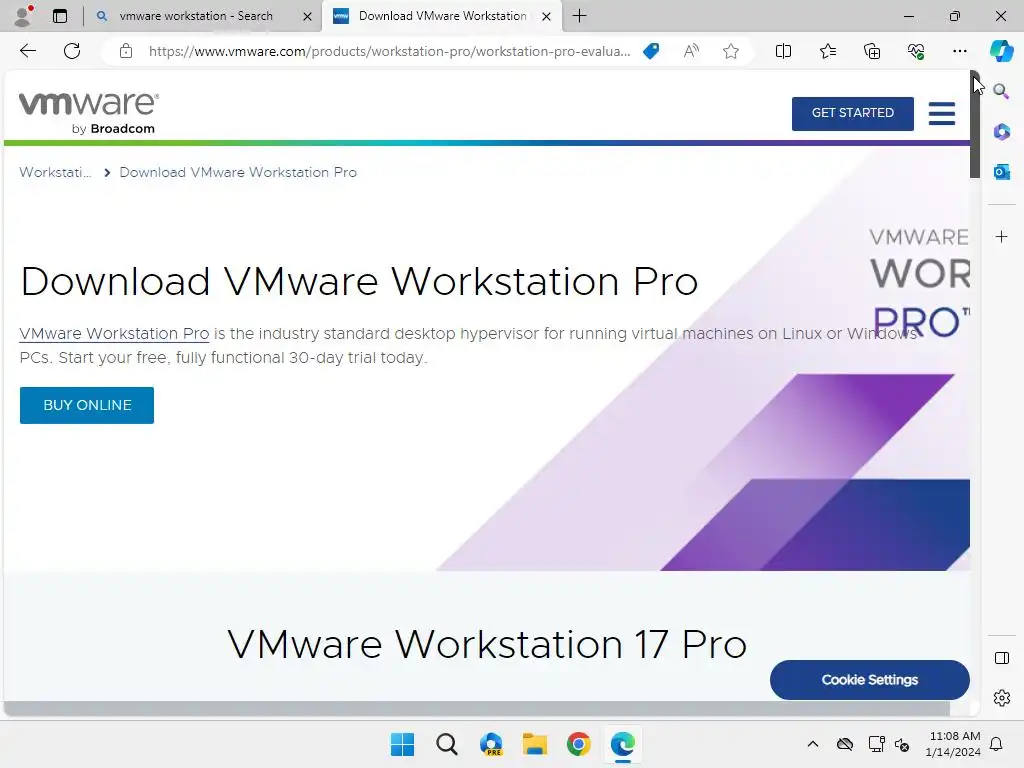Open tab actions menu
This screenshot has width=1024, height=768.
pos(59,16)
